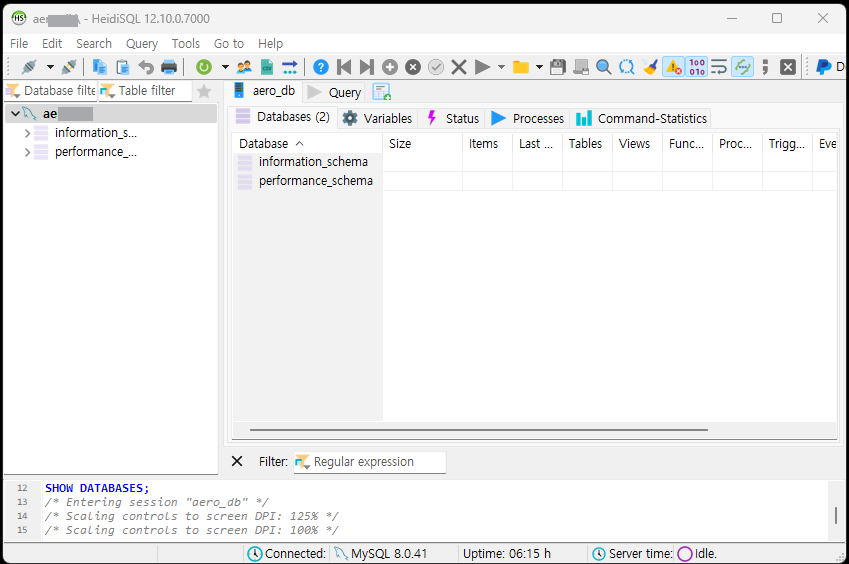Select information_schema row in the Databases list
This screenshot has height=564, width=849.
click(308, 162)
